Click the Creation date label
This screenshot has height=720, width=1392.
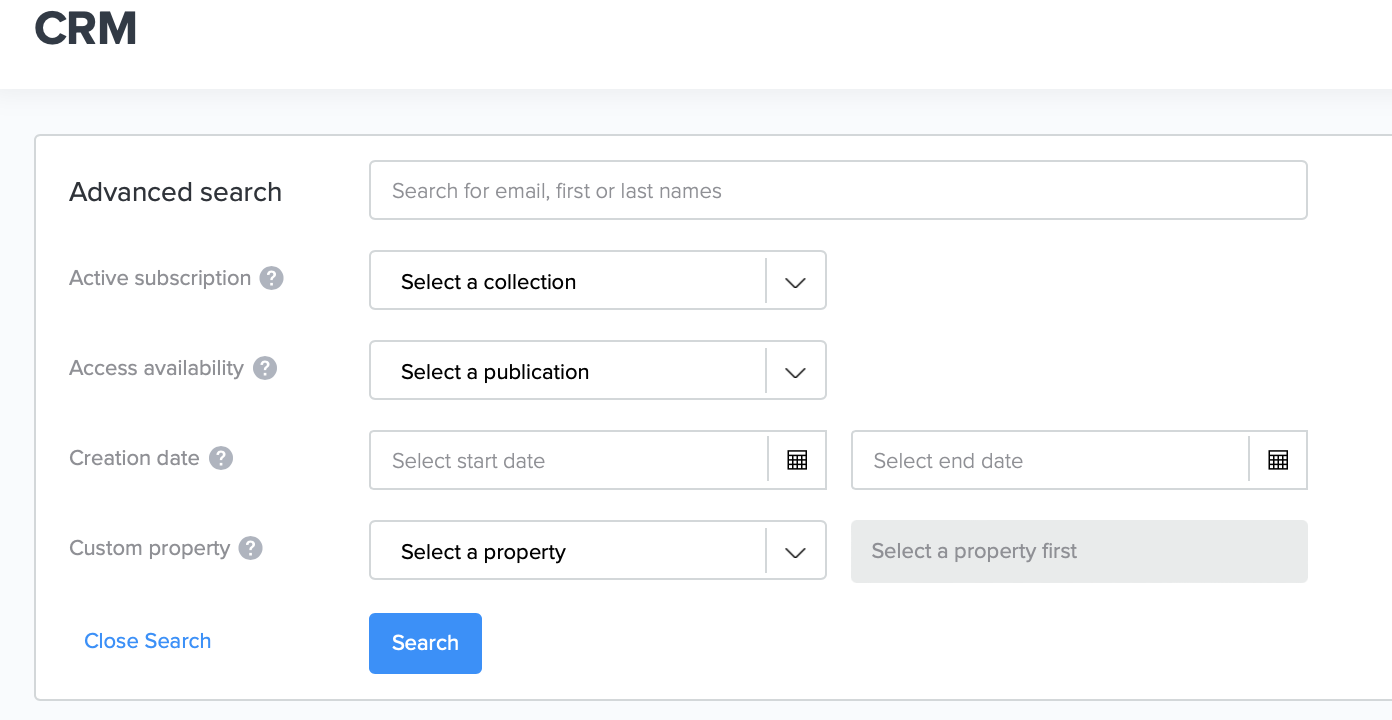[134, 458]
